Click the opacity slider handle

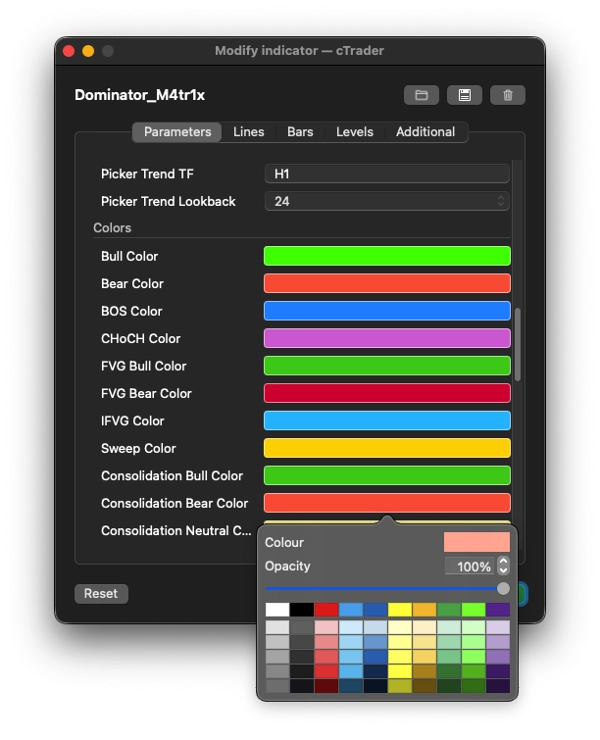(503, 589)
